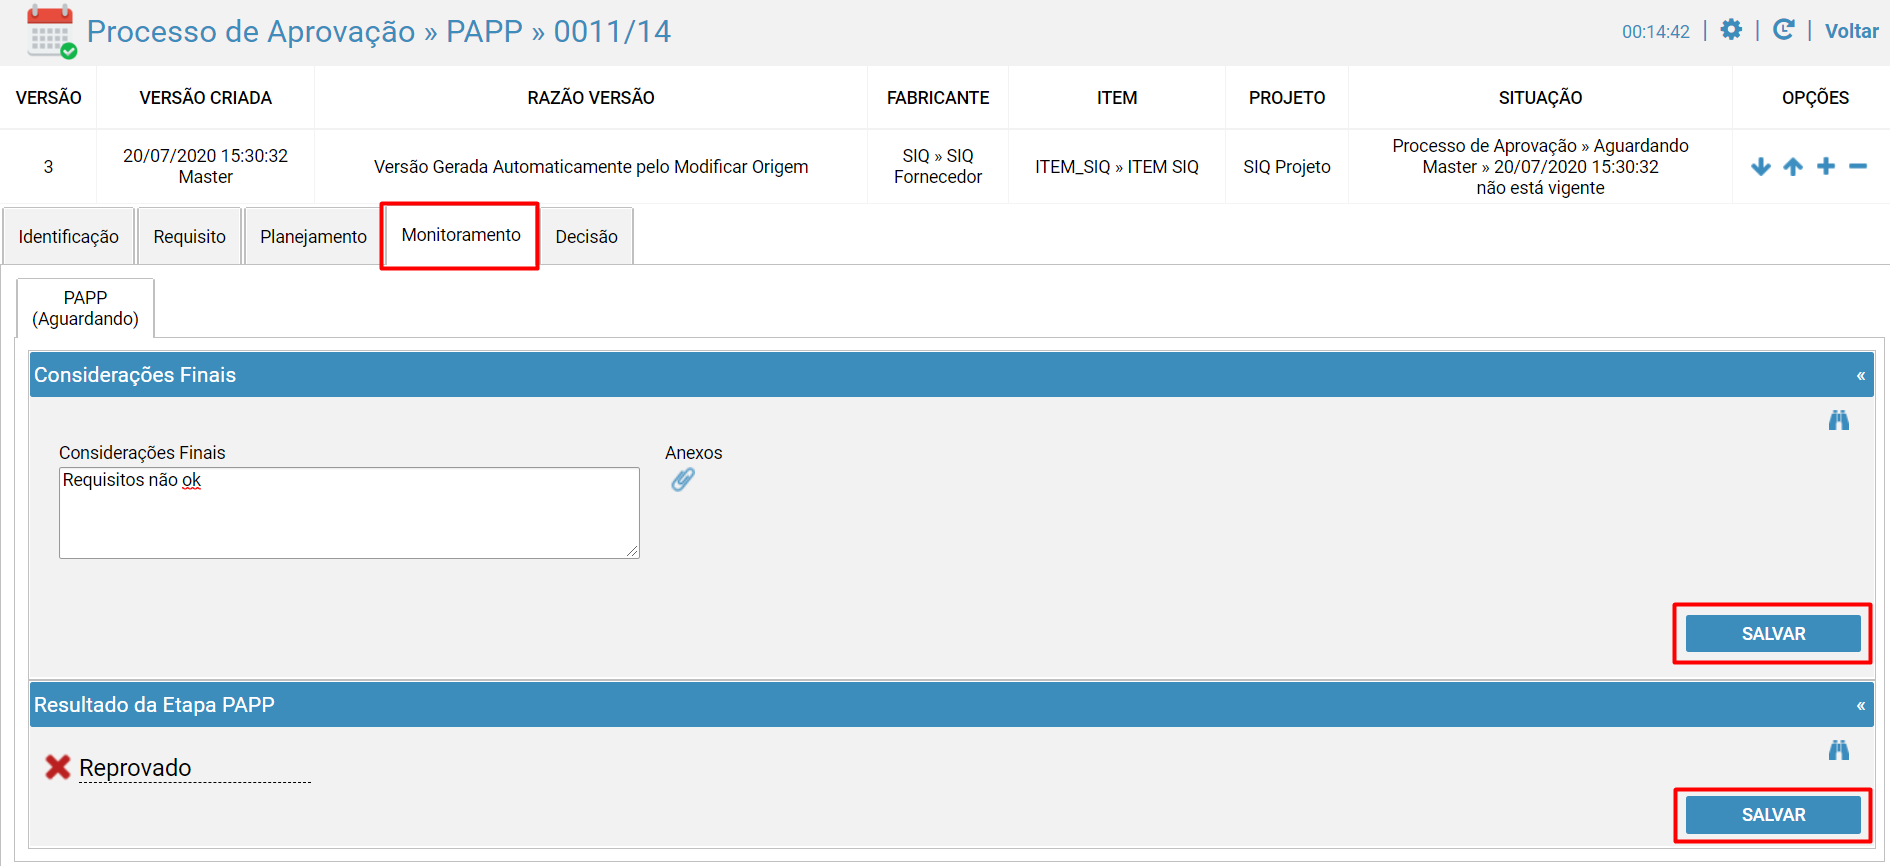Image resolution: width=1890 pixels, height=866 pixels.
Task: Click the RAZÃO VERSÃO column header
Action: coord(591,98)
